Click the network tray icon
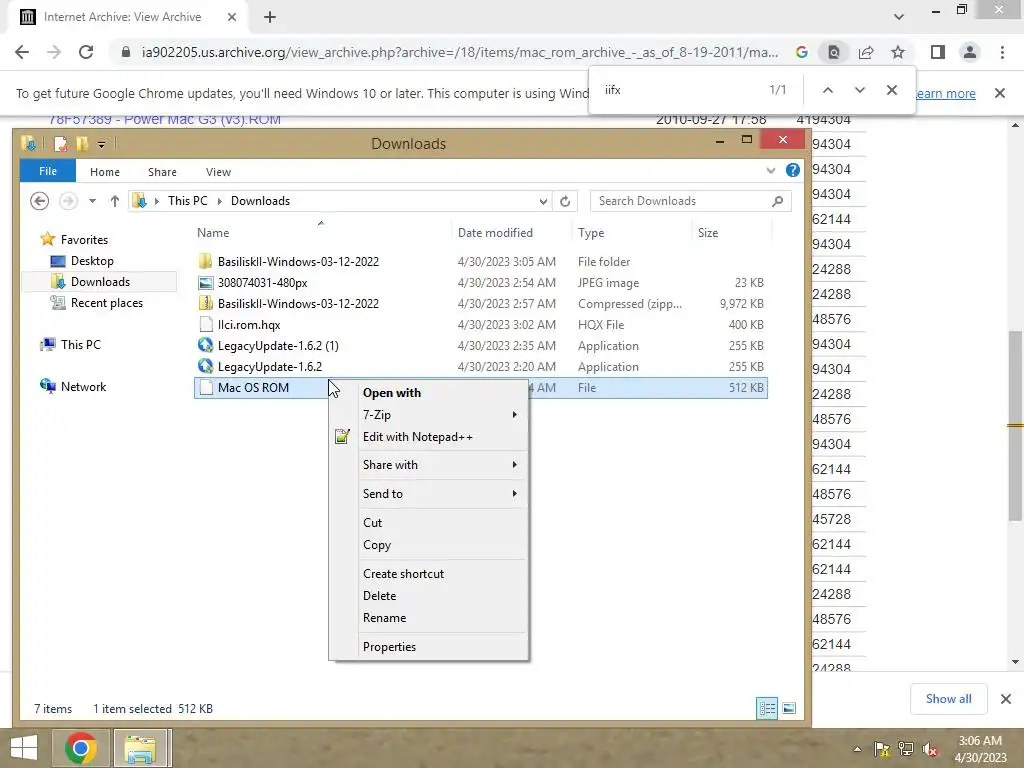Image resolution: width=1024 pixels, height=768 pixels. 906,749
